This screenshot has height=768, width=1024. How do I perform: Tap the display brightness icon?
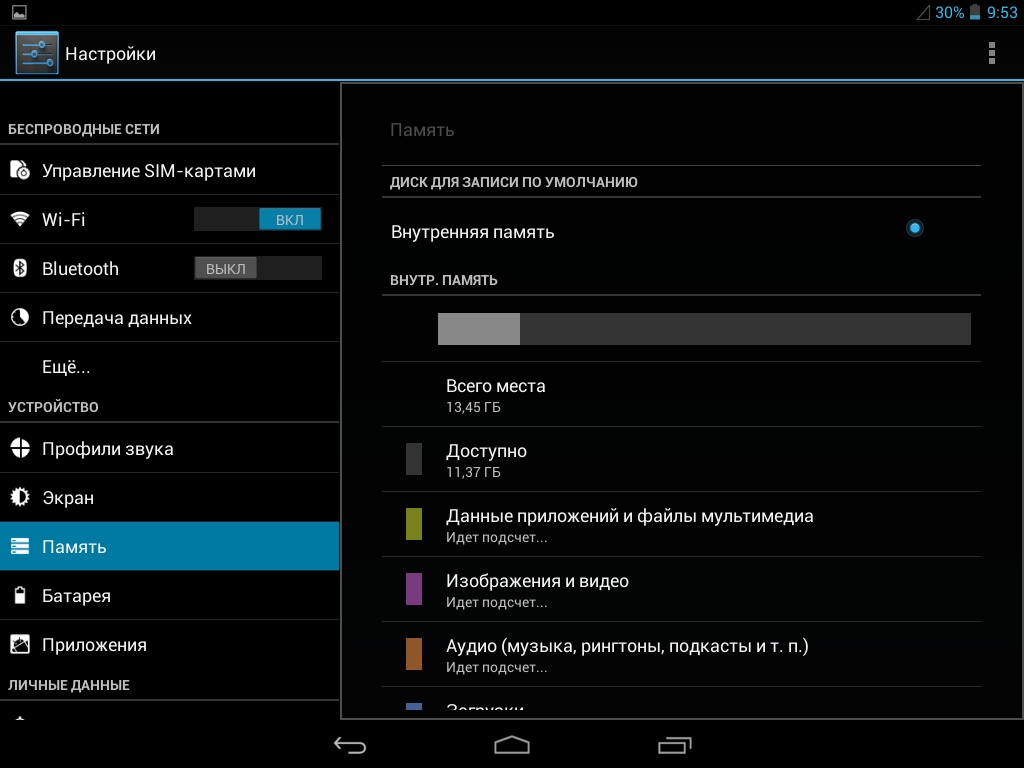(x=20, y=498)
